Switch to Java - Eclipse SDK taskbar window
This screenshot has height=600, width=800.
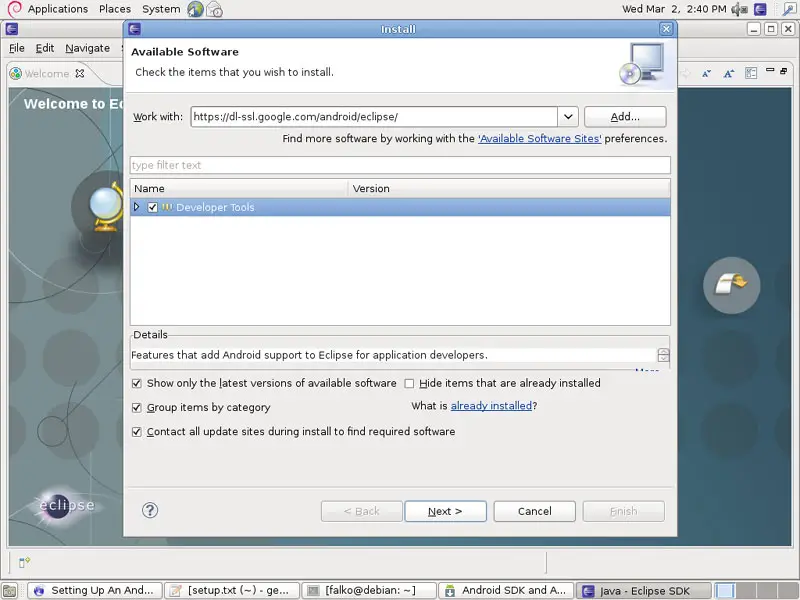point(644,590)
